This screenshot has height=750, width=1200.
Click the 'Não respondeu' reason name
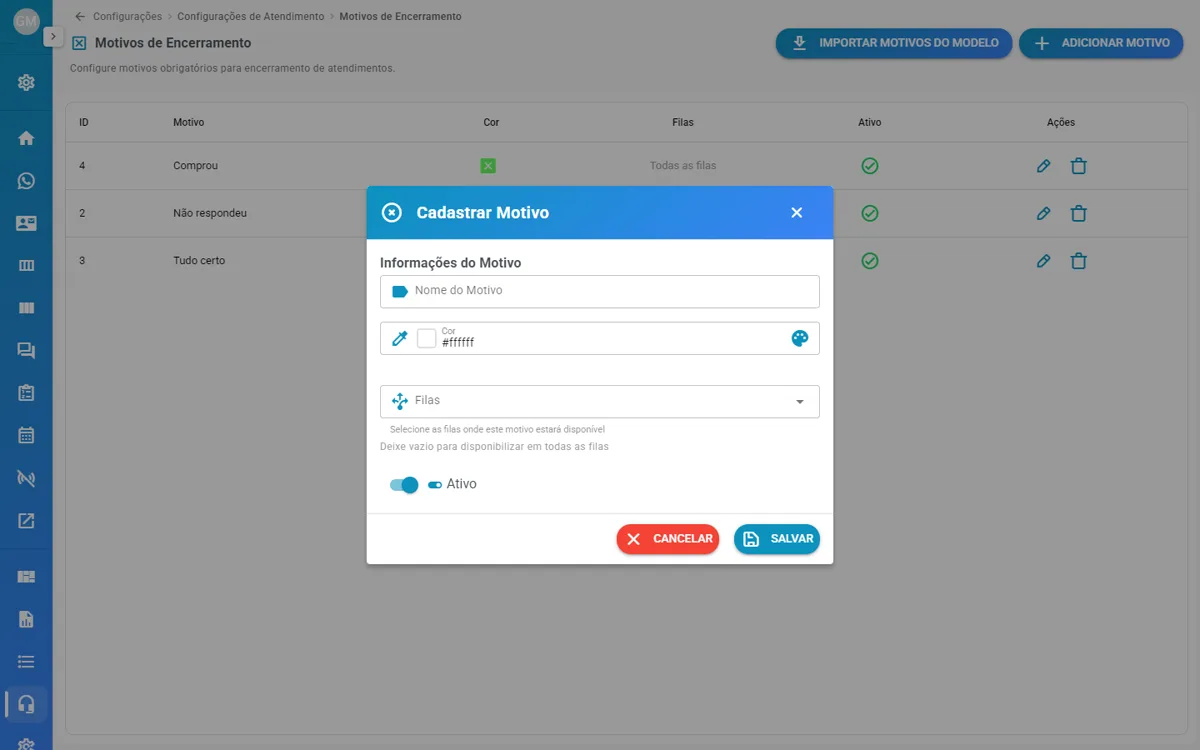210,213
